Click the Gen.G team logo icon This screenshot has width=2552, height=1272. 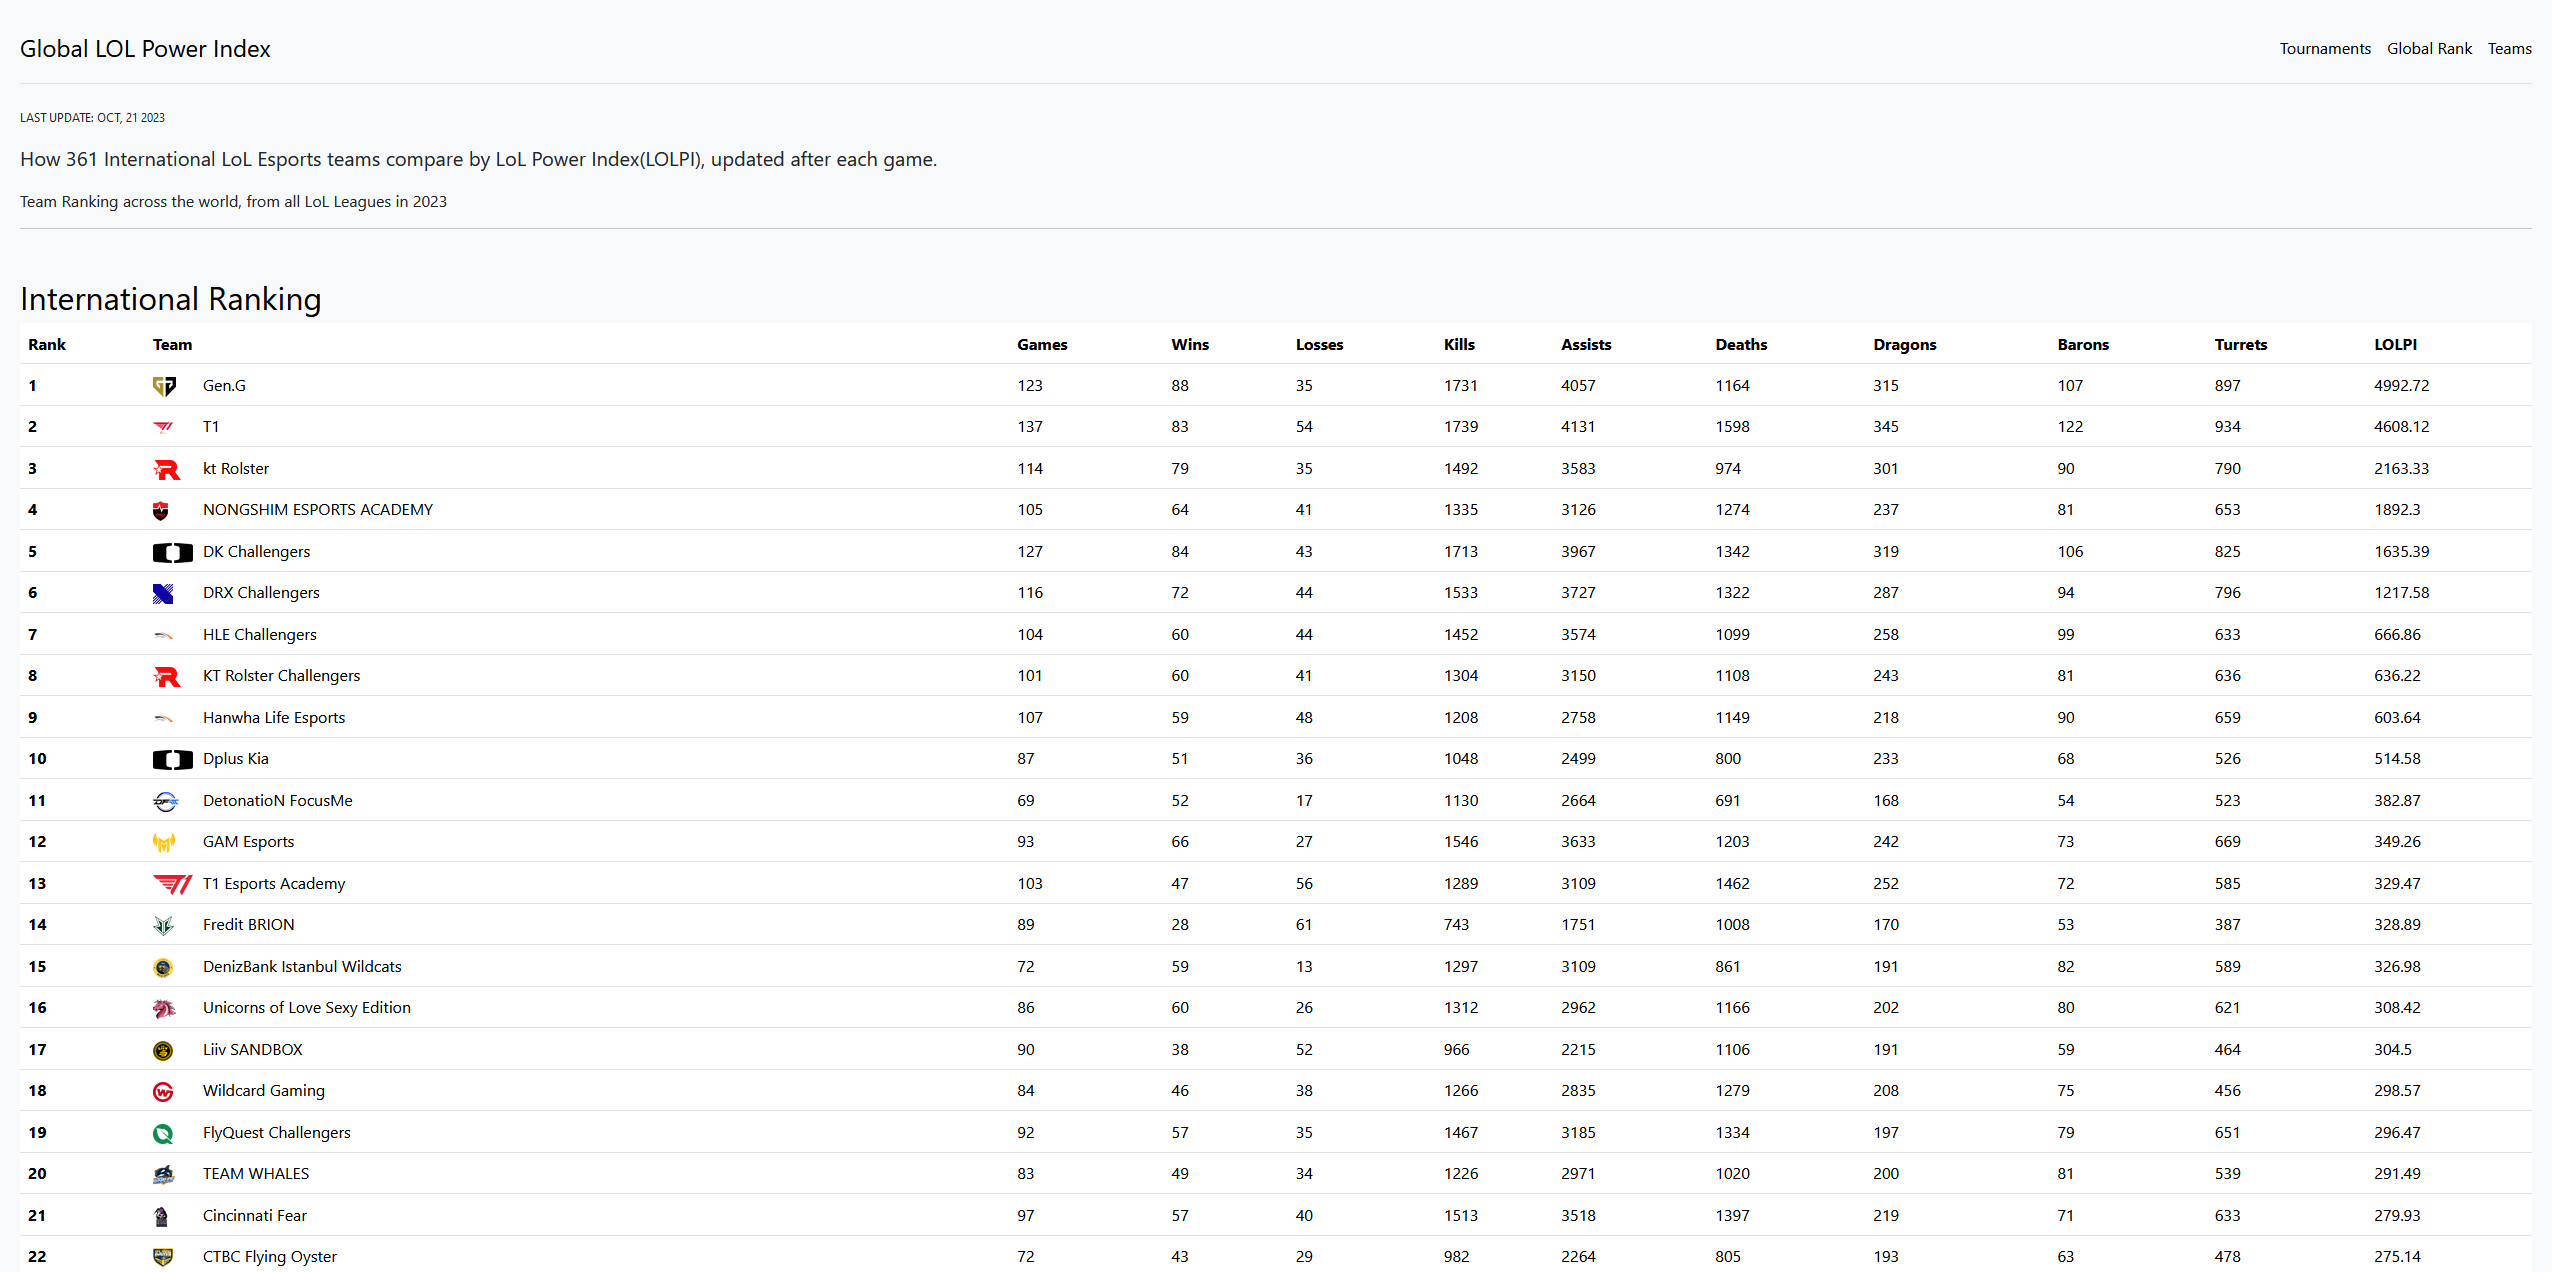click(164, 386)
